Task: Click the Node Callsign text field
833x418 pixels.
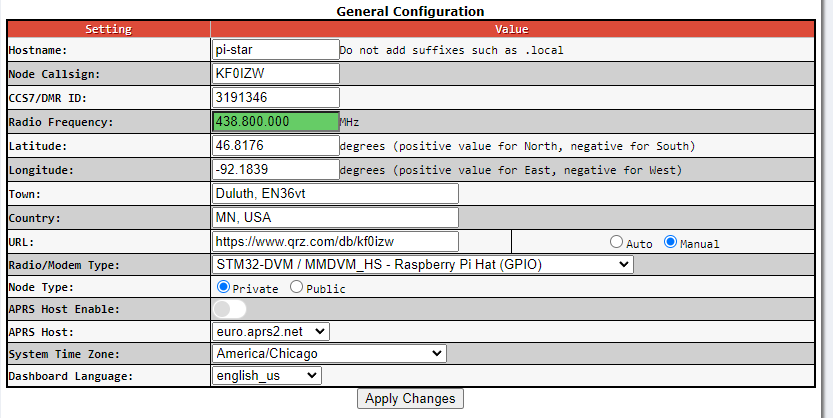Action: (276, 73)
